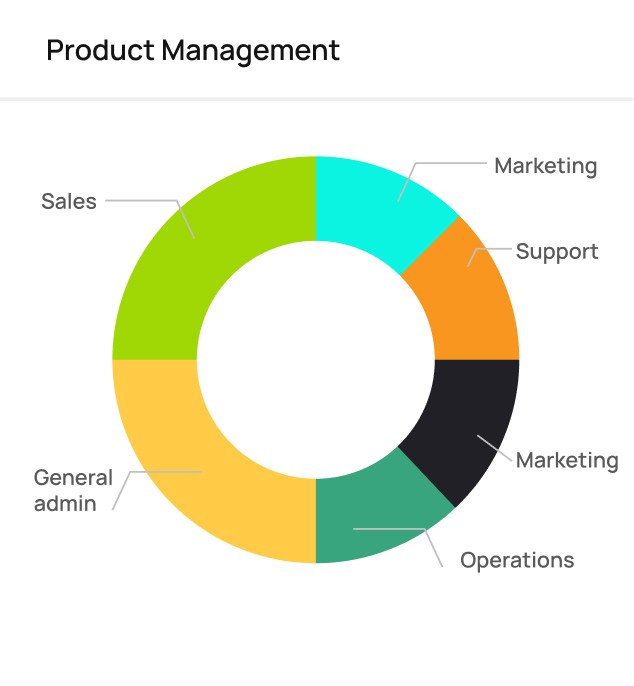Click the Sales label text
Screen dimensions: 634x686
point(69,202)
